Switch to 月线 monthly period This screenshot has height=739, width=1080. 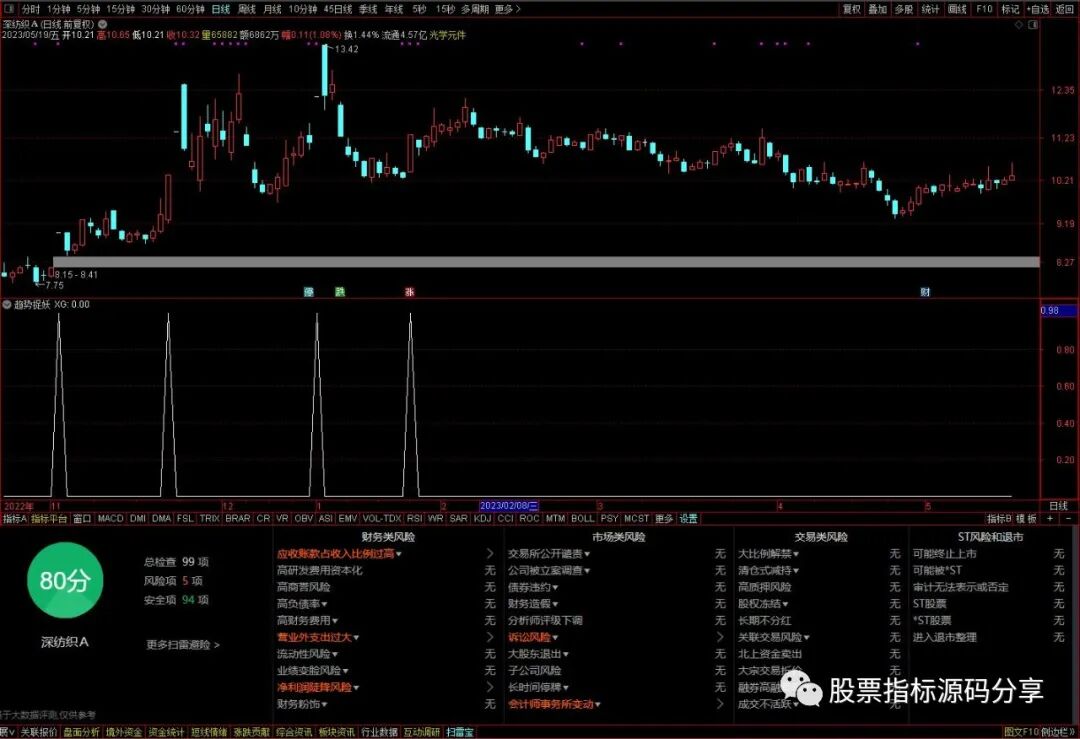point(273,9)
